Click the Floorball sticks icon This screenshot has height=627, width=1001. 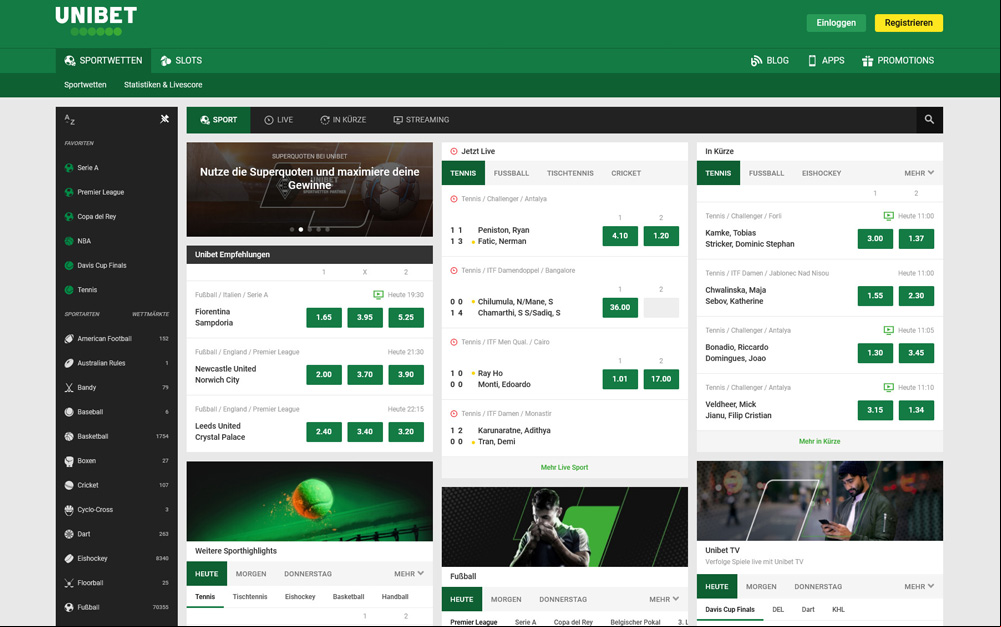69,583
